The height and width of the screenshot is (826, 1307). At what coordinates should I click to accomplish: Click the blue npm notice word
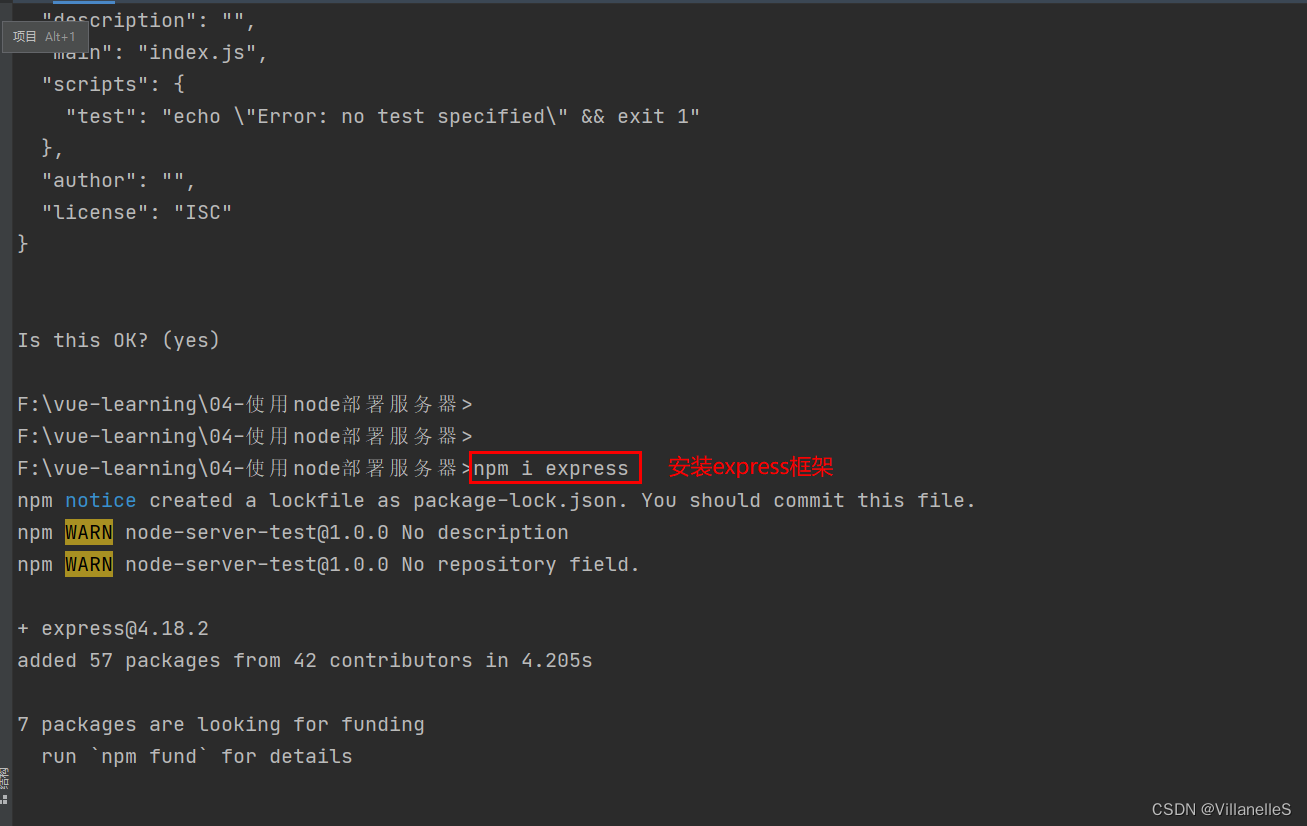pyautogui.click(x=100, y=500)
